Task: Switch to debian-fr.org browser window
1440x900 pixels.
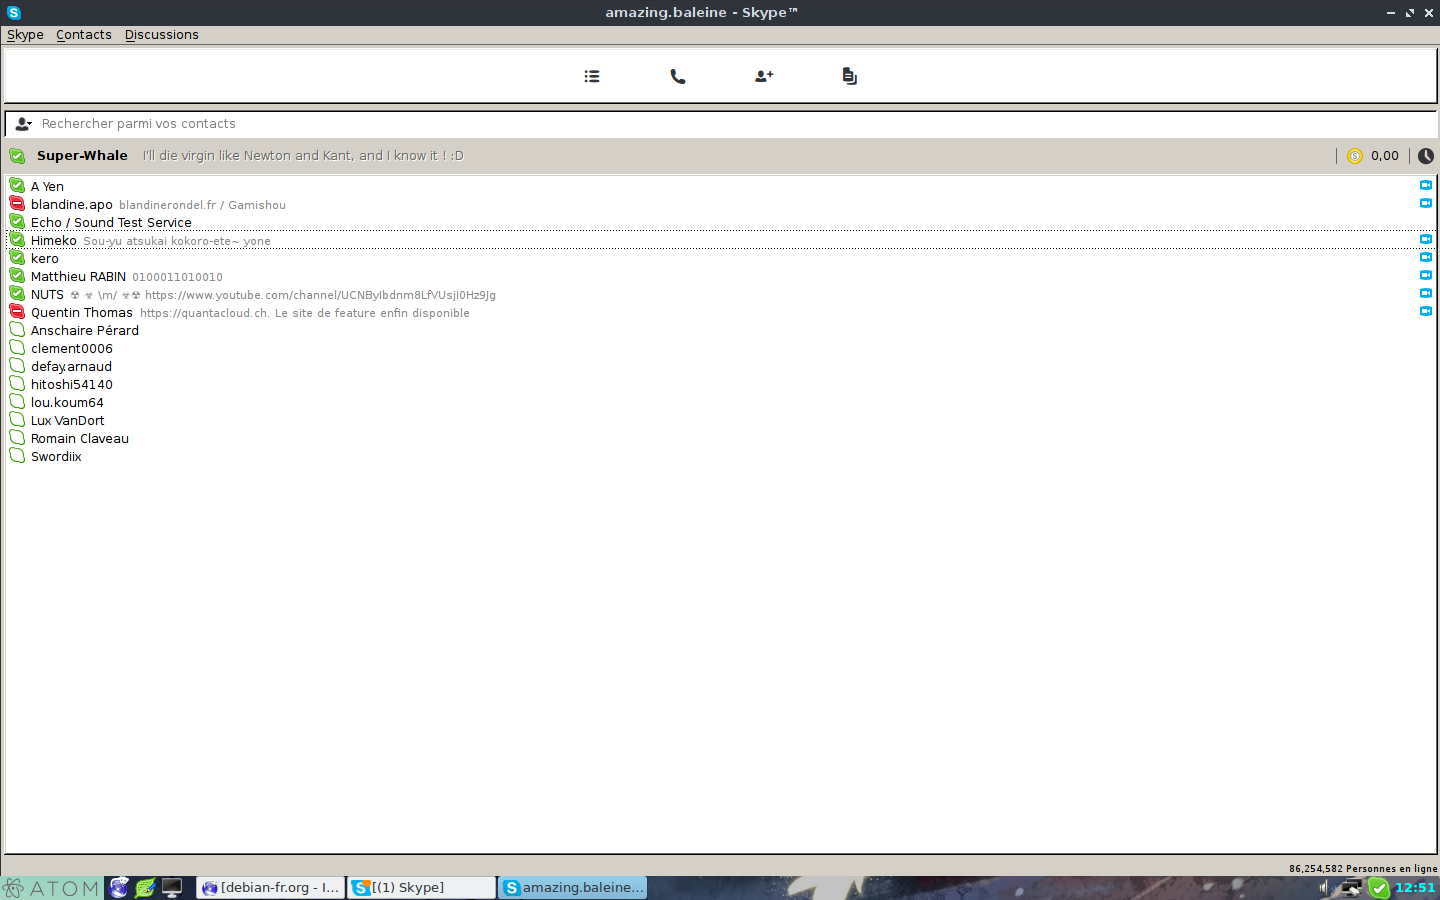Action: tap(271, 887)
